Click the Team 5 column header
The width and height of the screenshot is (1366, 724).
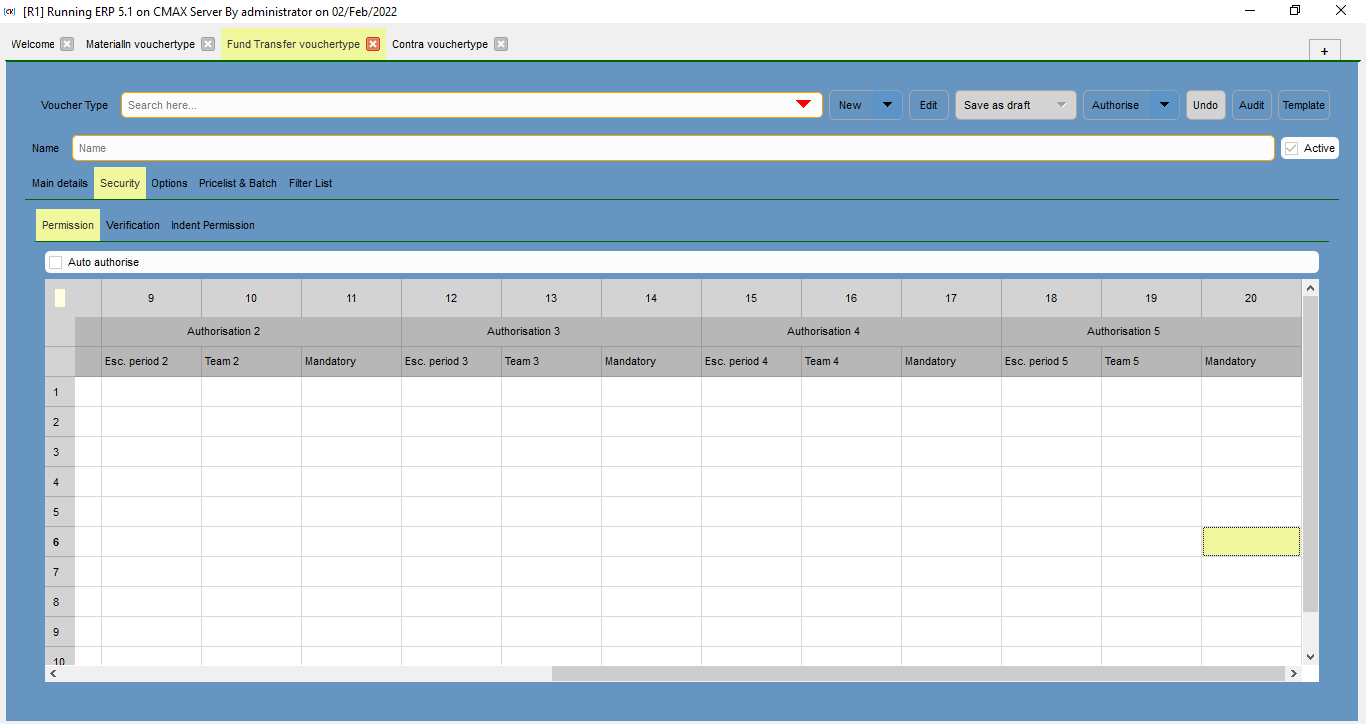(1151, 361)
